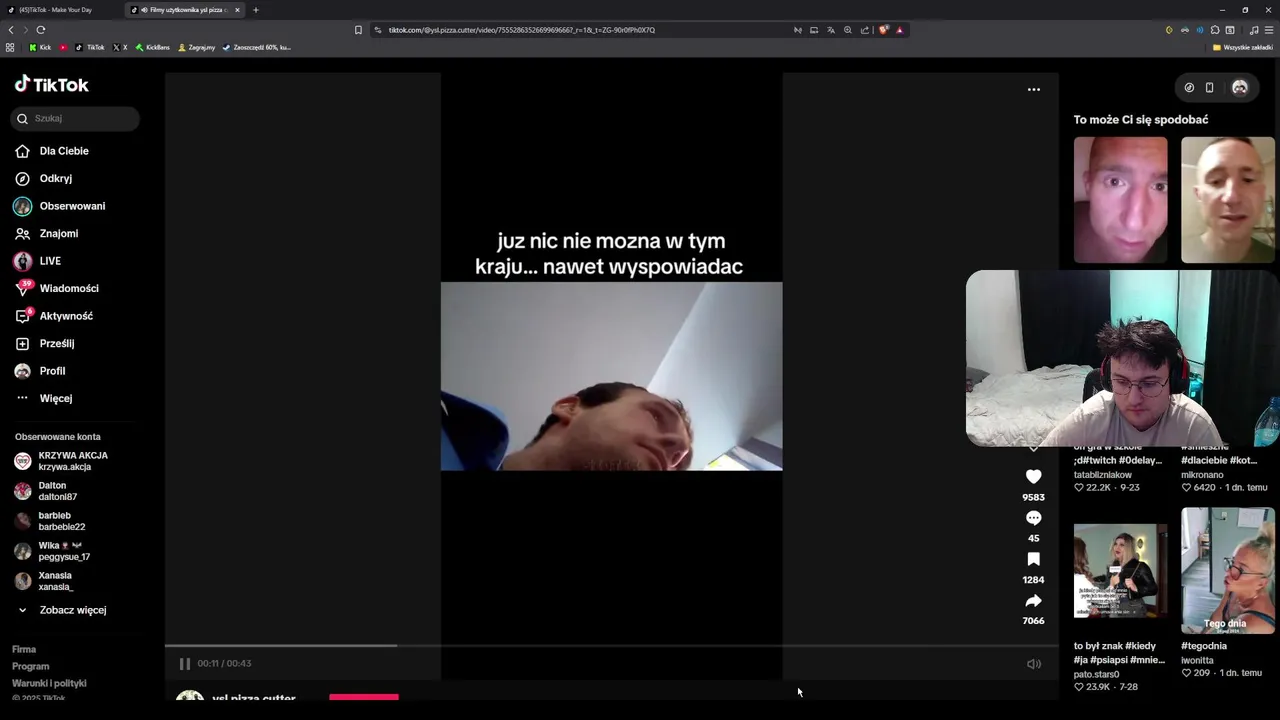Click iwonitta username text

coord(1197,660)
